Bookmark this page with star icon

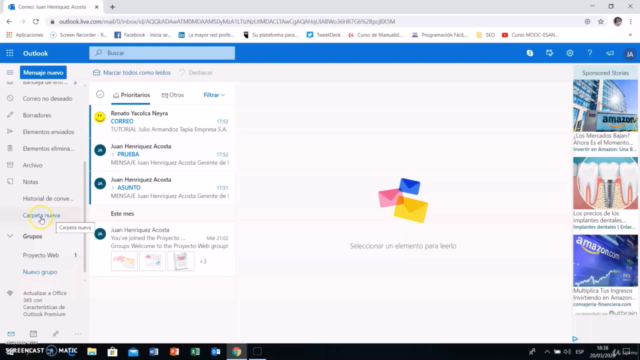601,22
